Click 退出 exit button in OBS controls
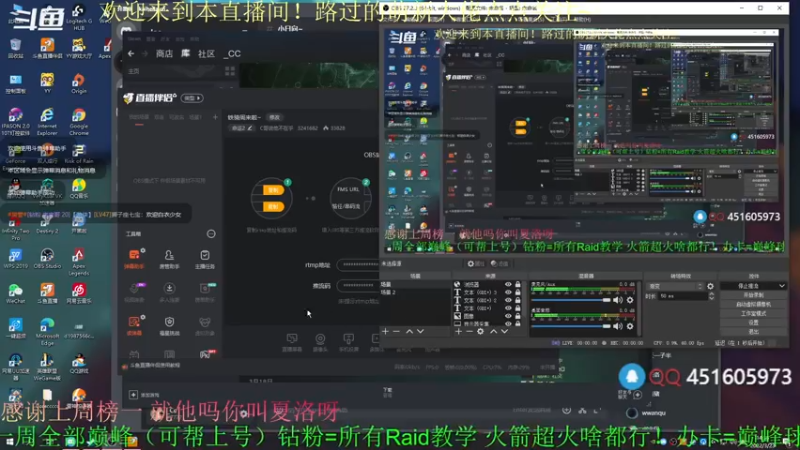This screenshot has height=450, width=800. (754, 332)
